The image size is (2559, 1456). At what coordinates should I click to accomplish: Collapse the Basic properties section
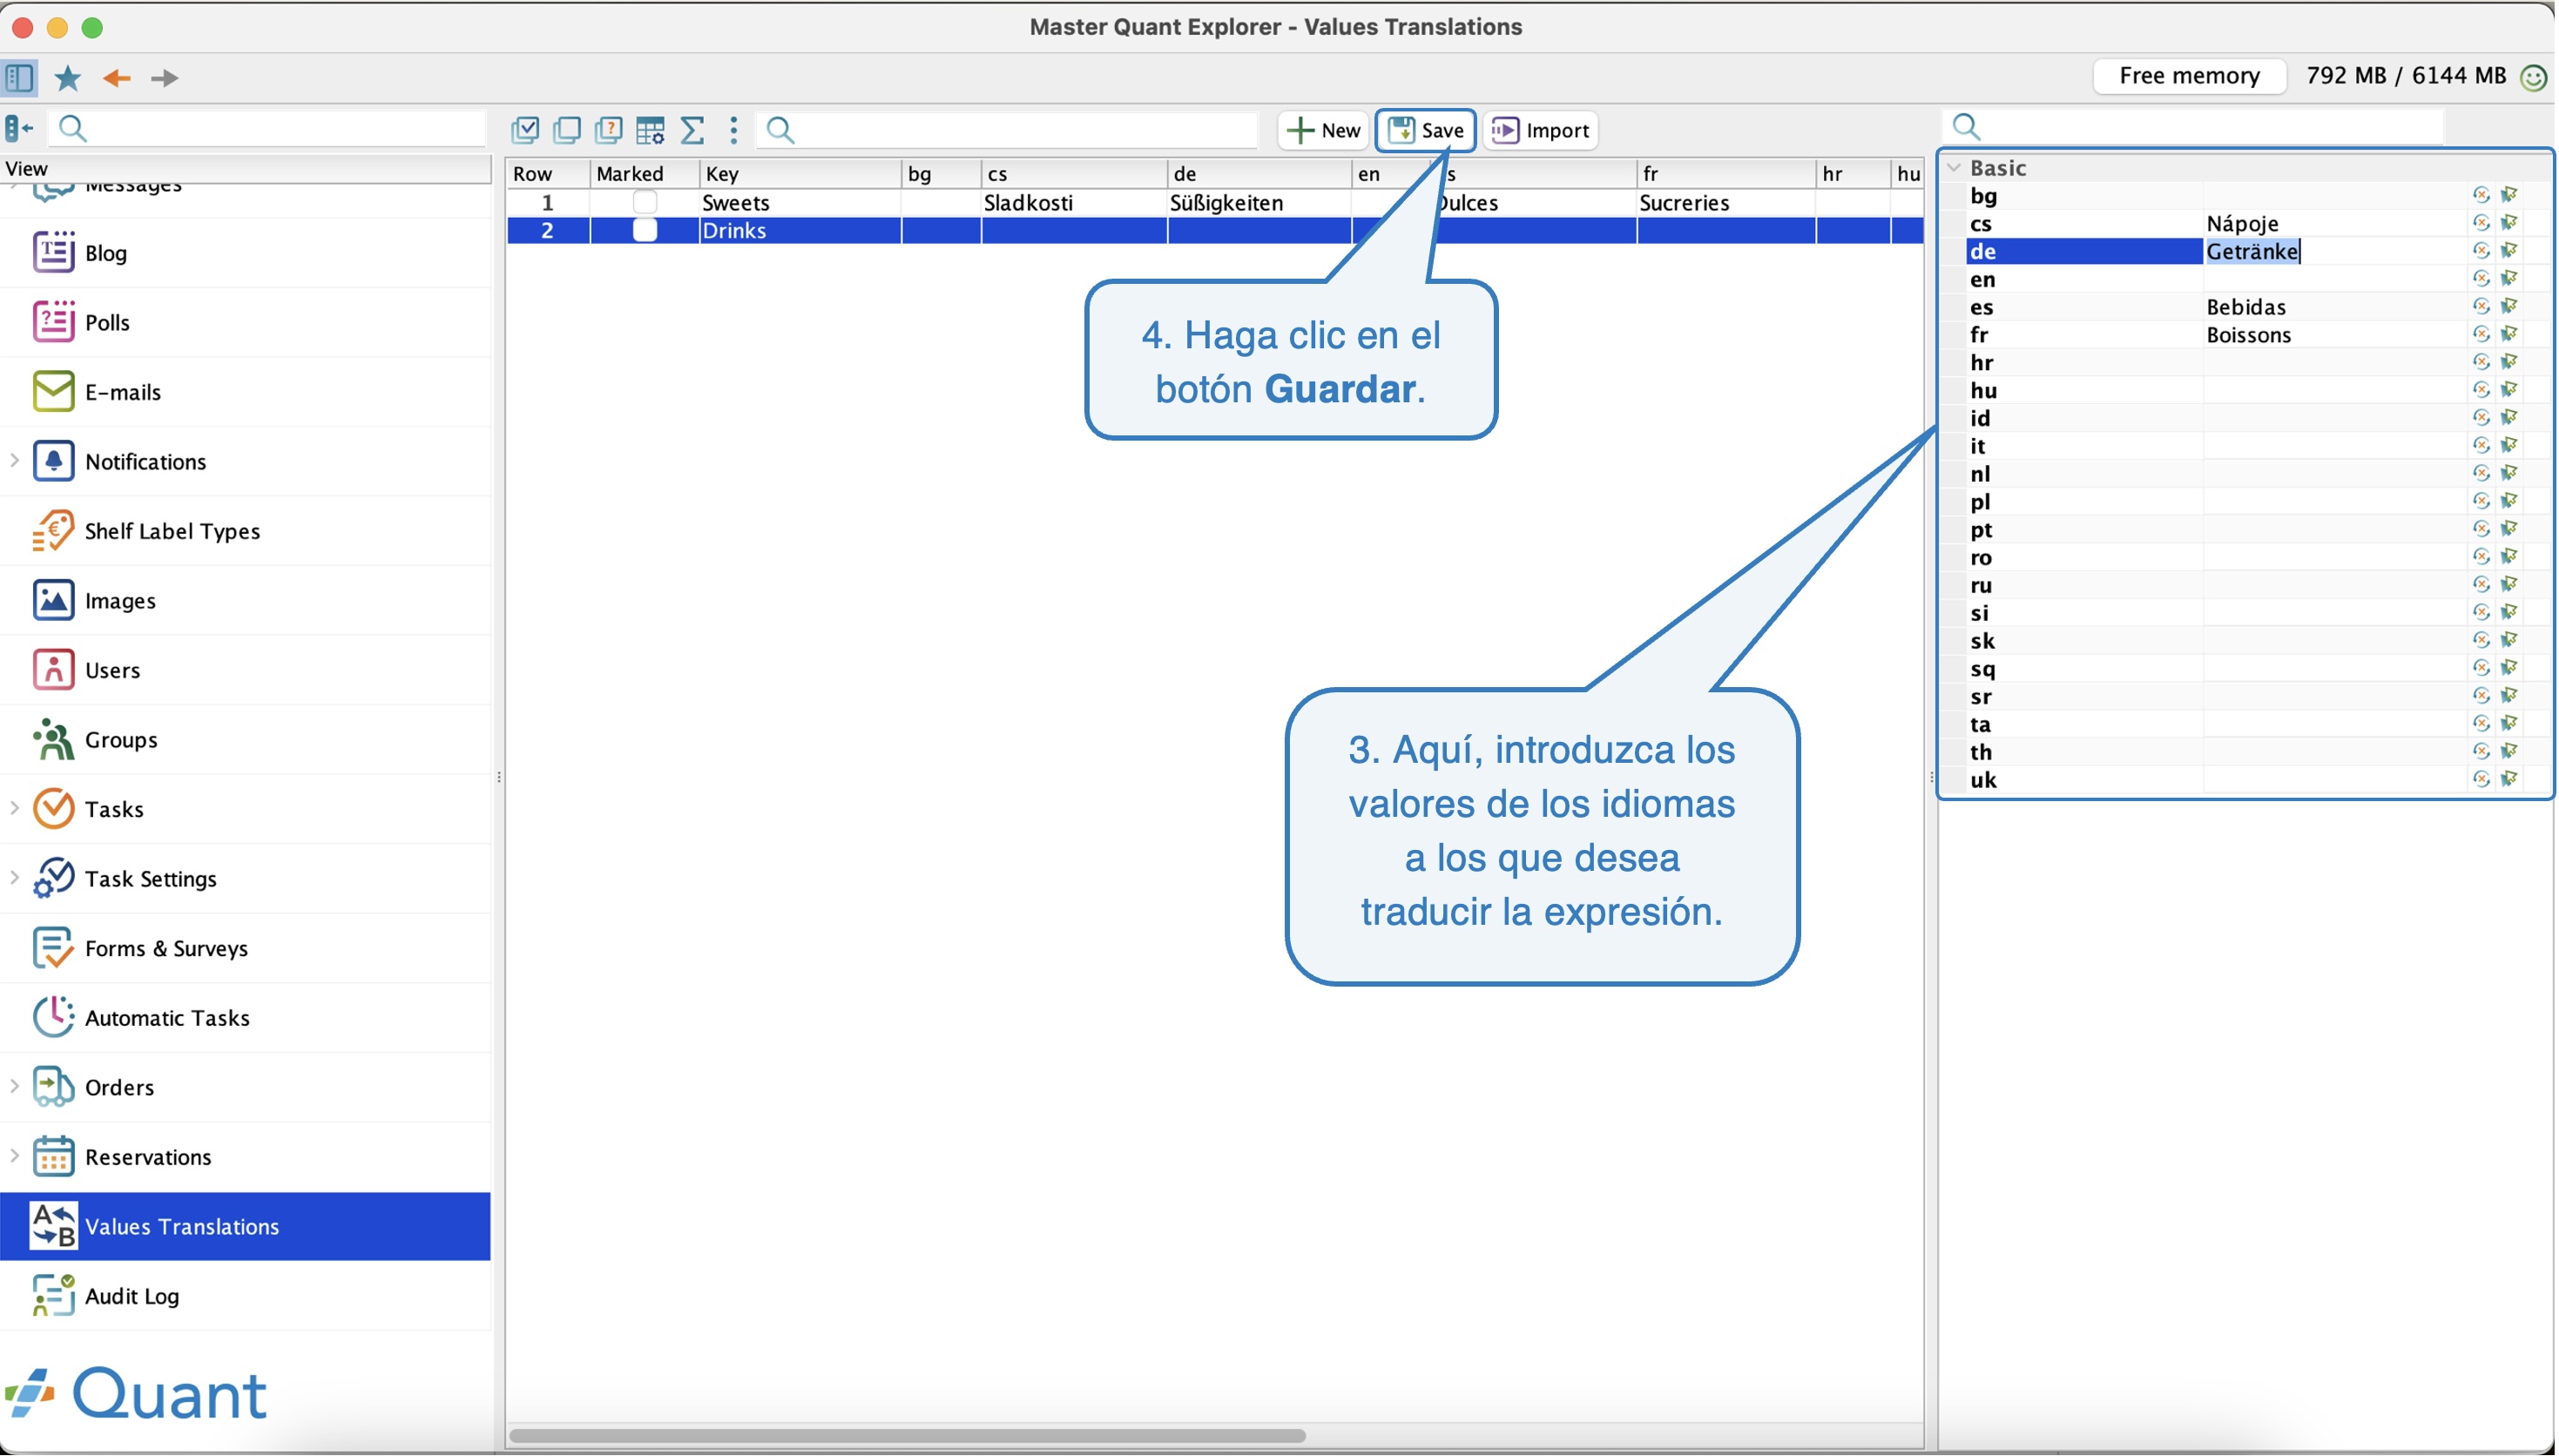pos(1955,168)
